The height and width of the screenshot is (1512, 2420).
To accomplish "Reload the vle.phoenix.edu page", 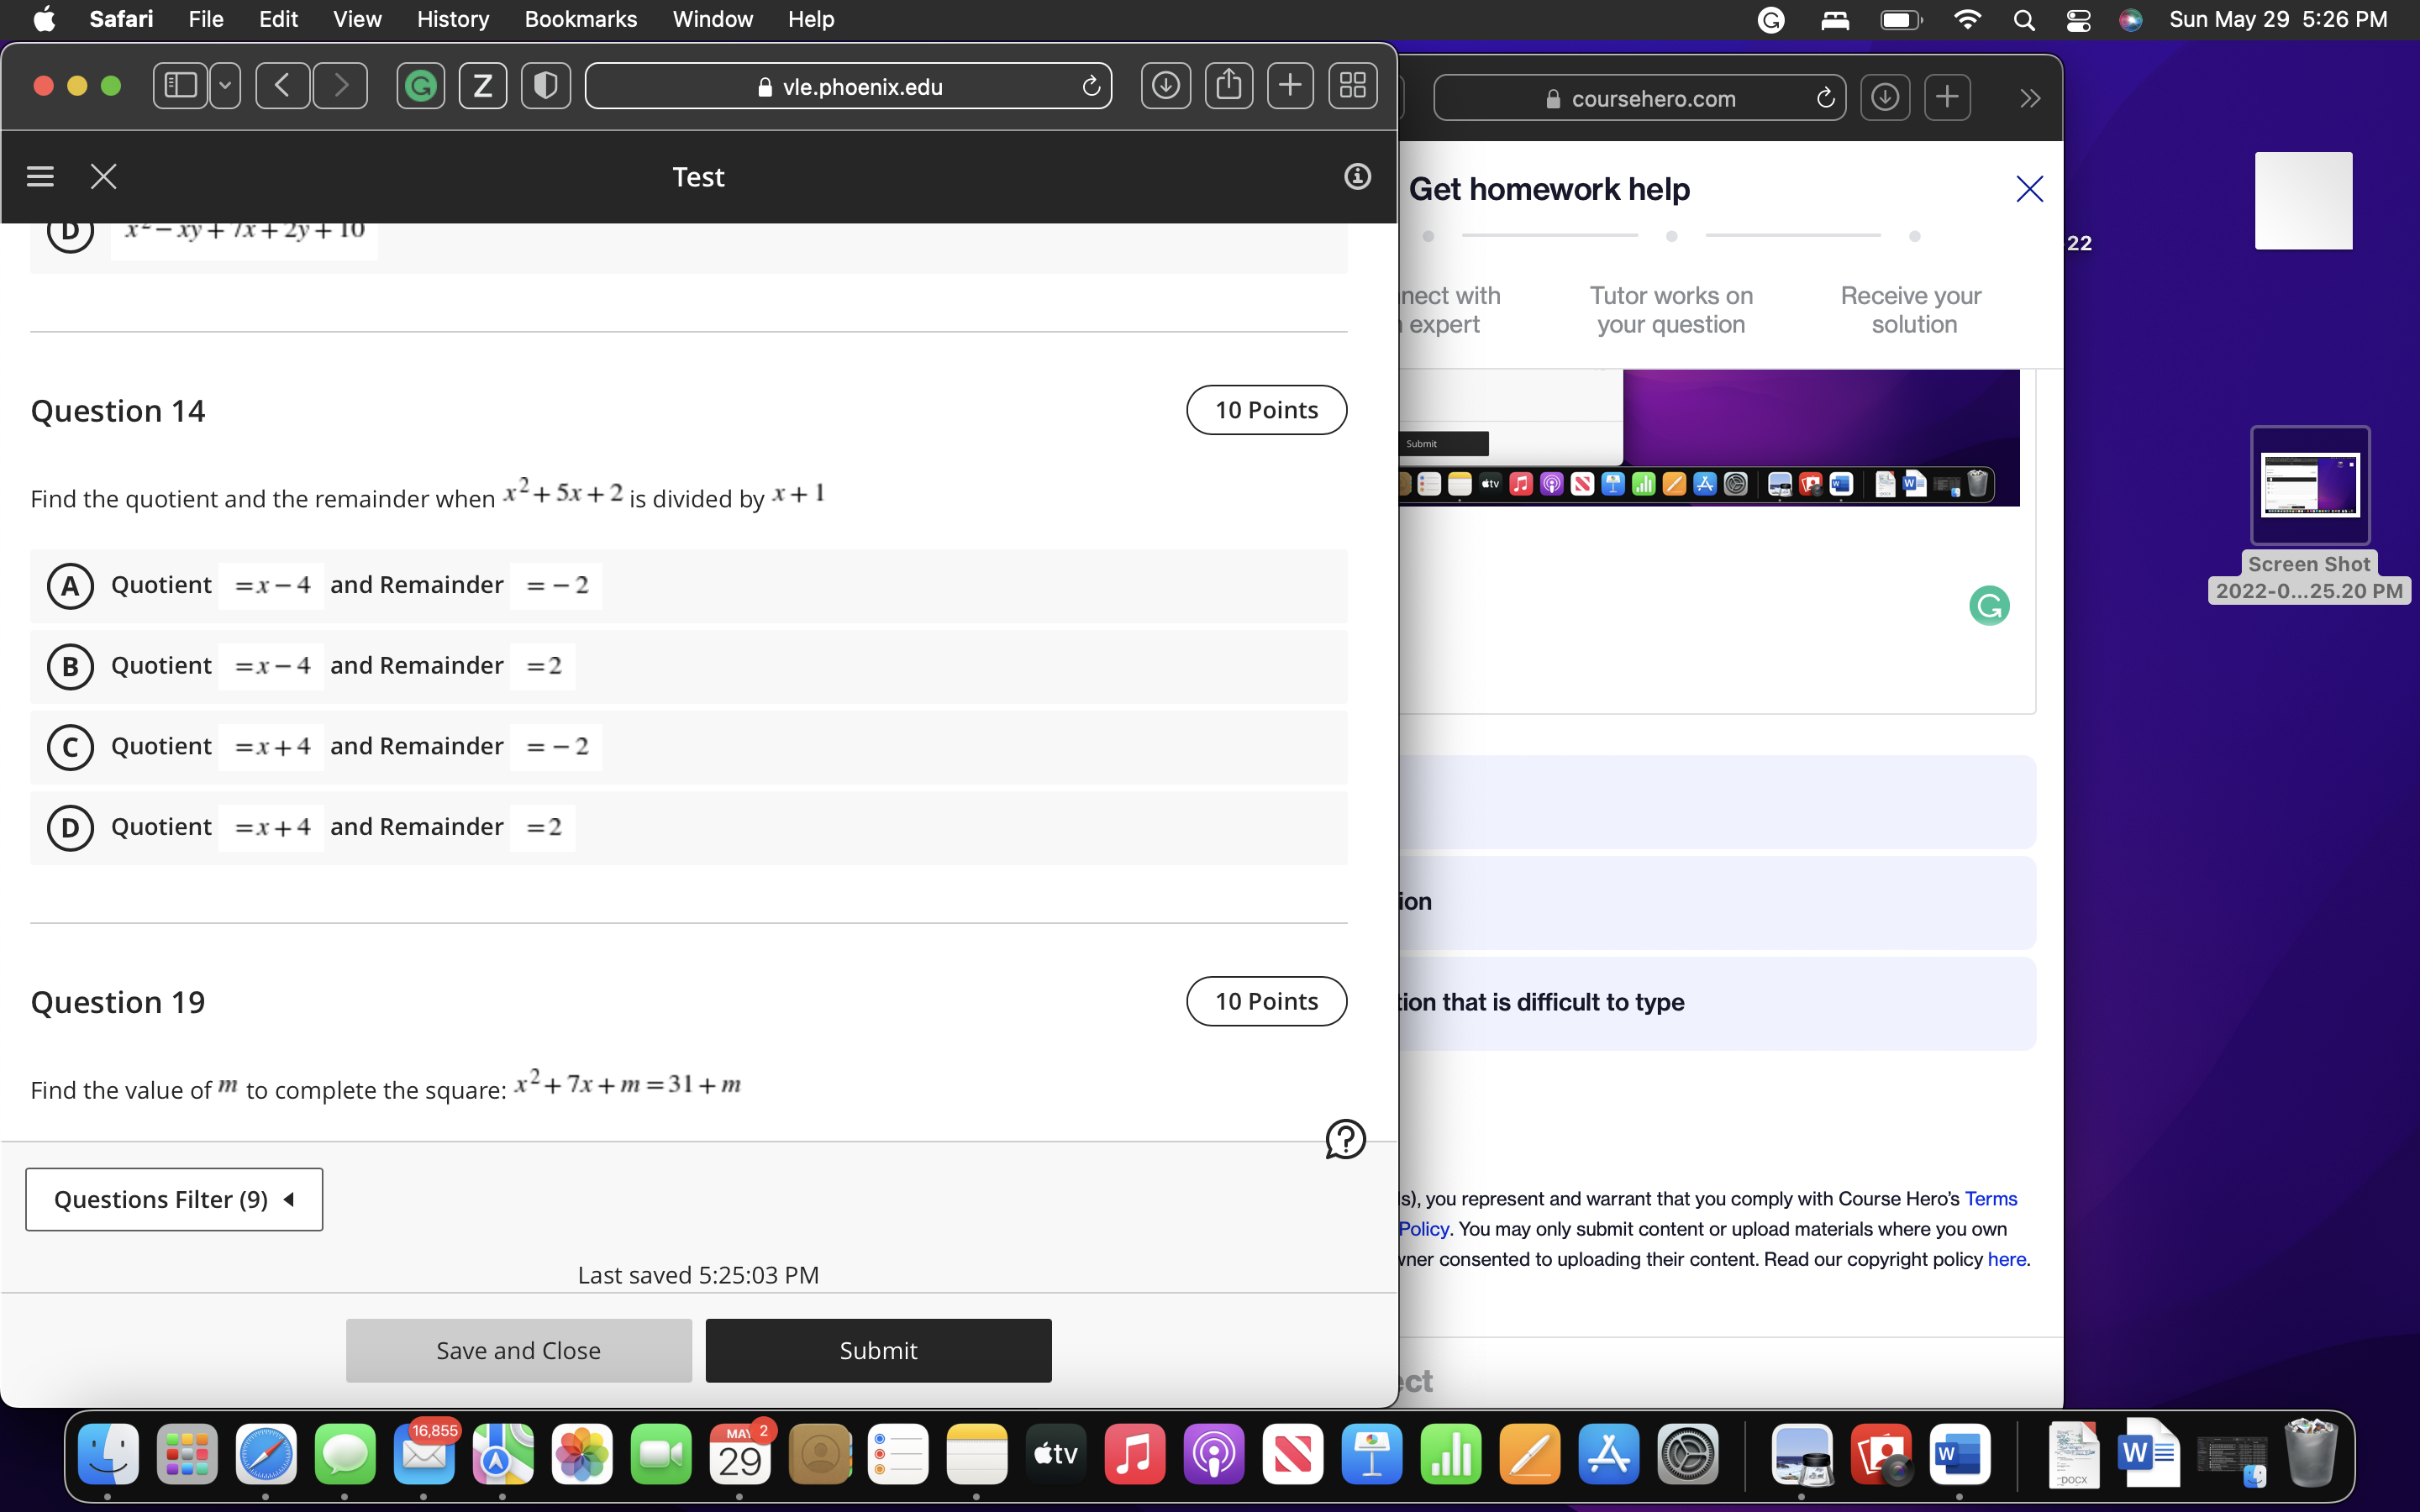I will [x=1091, y=87].
